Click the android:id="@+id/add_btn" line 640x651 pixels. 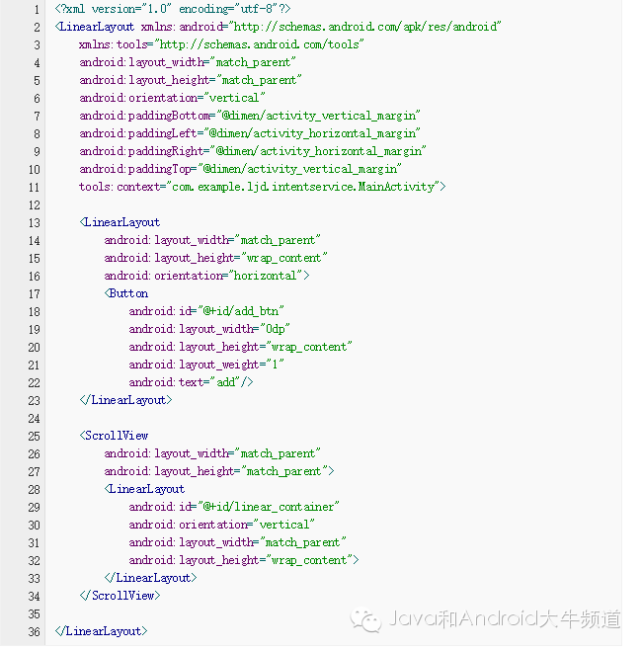click(x=206, y=311)
